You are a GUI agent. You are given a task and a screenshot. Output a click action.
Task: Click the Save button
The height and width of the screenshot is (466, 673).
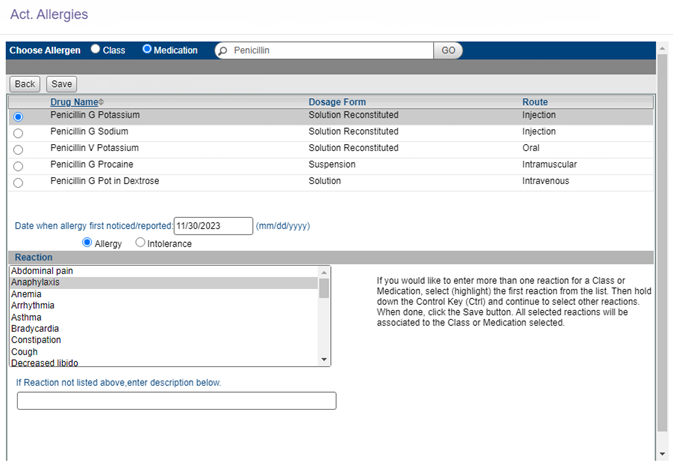61,84
